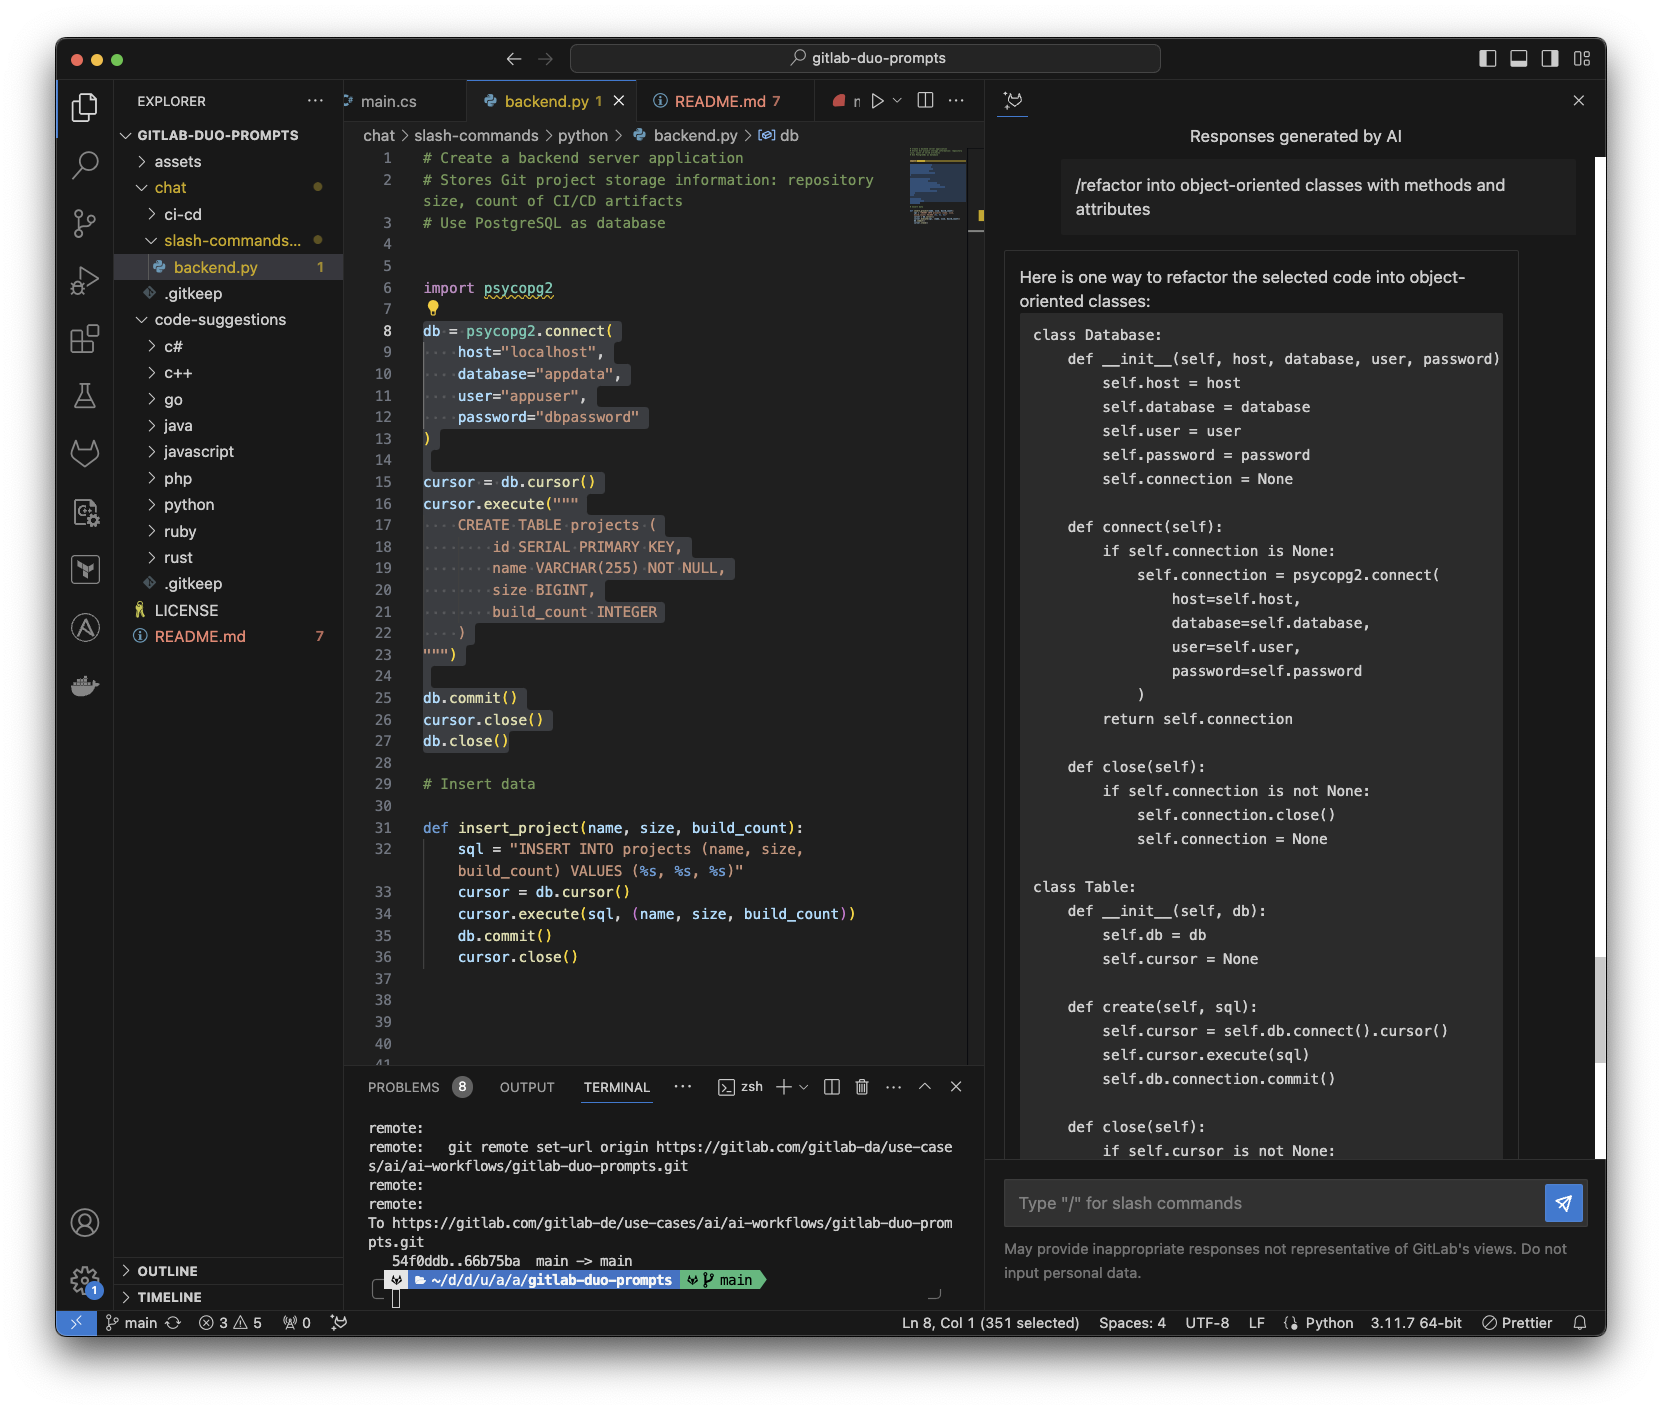This screenshot has width=1662, height=1410.
Task: Open the Docker whale icon
Action: (x=85, y=686)
